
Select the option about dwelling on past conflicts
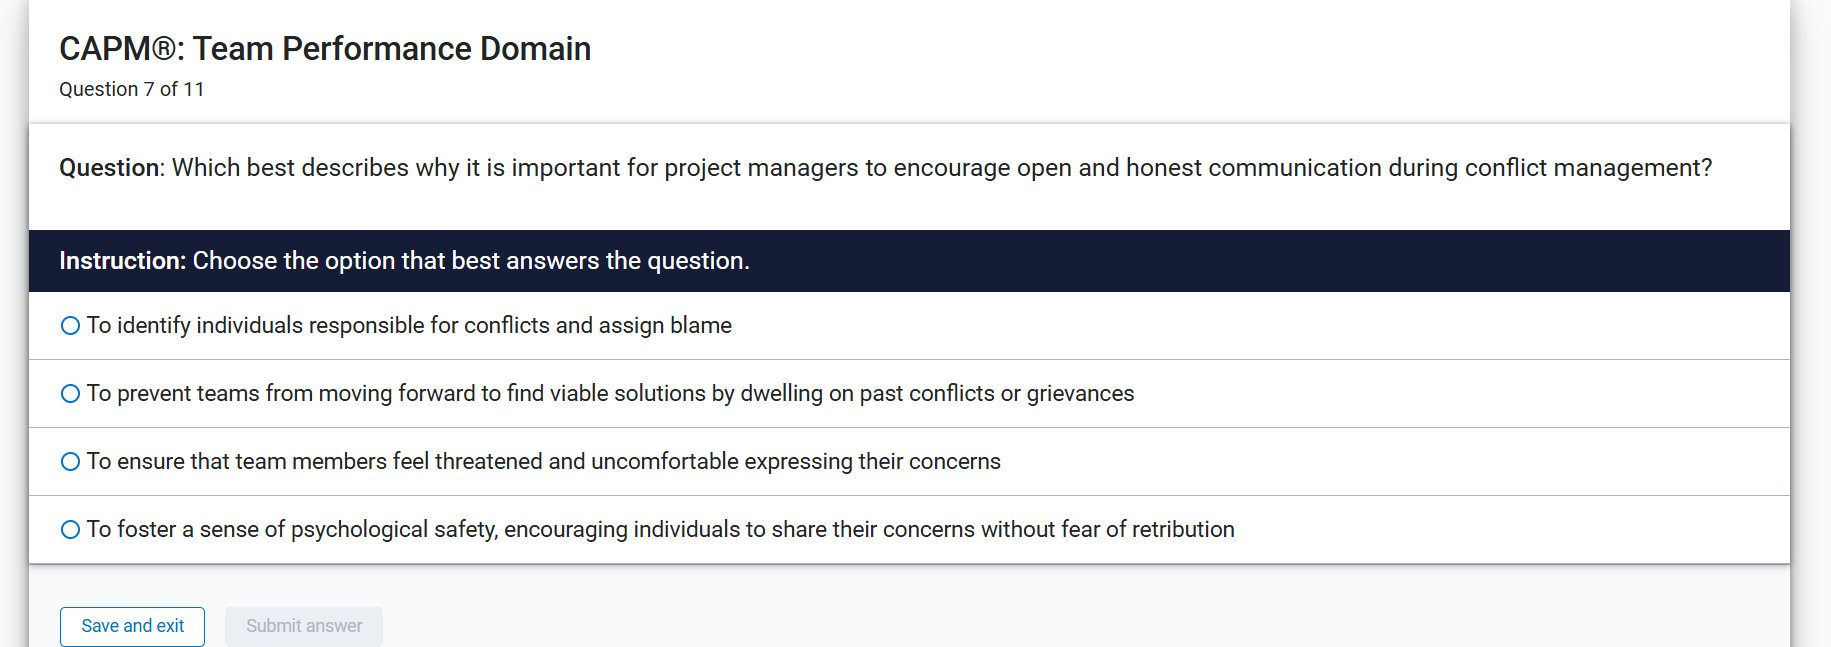click(610, 393)
